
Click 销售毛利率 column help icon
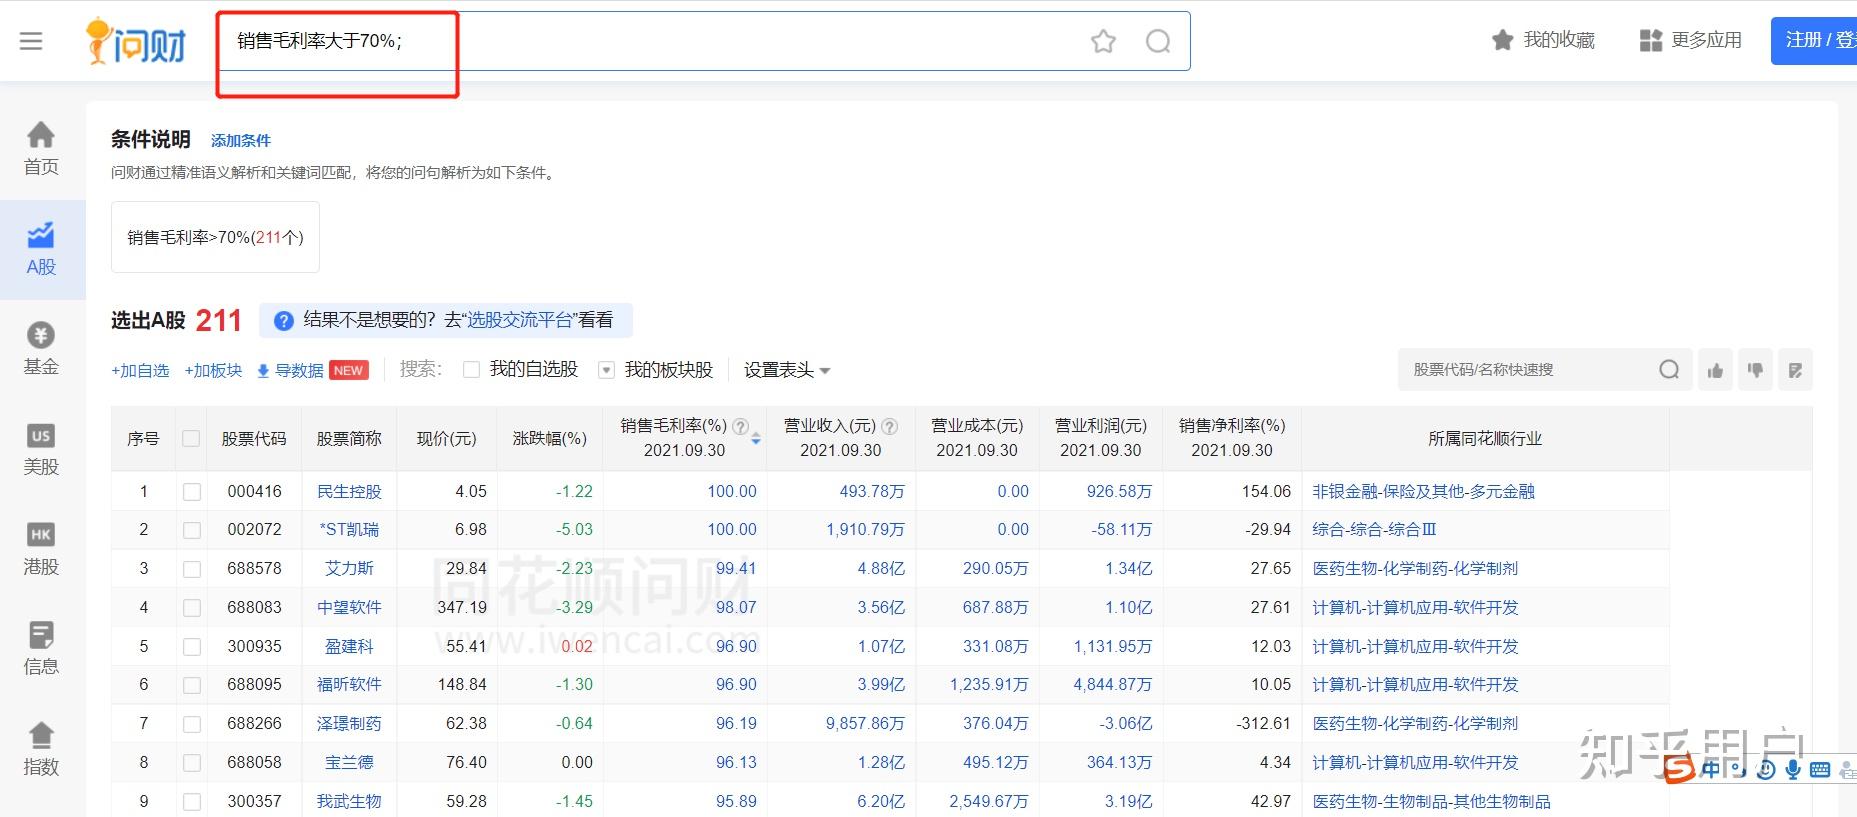[740, 426]
